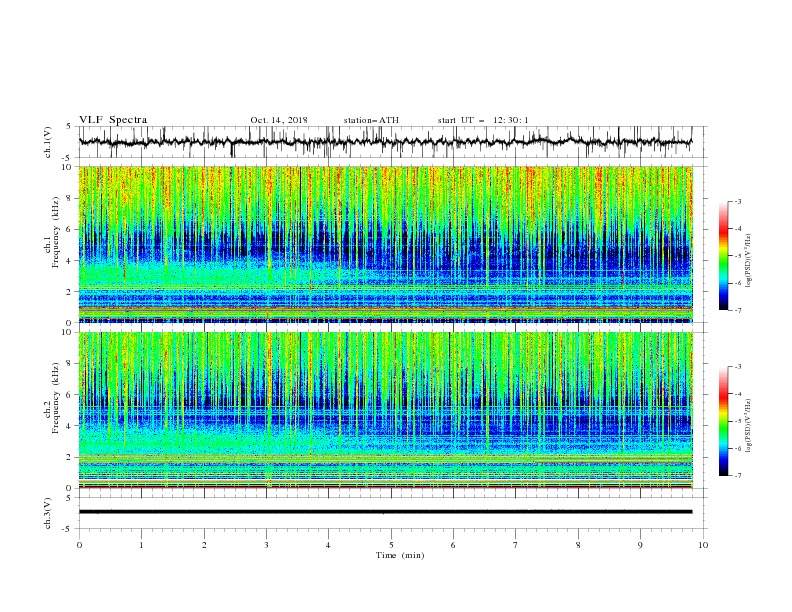Click the ch.3 black waveform trace
Image resolution: width=792 pixels, height=612 pixels.
click(385, 512)
